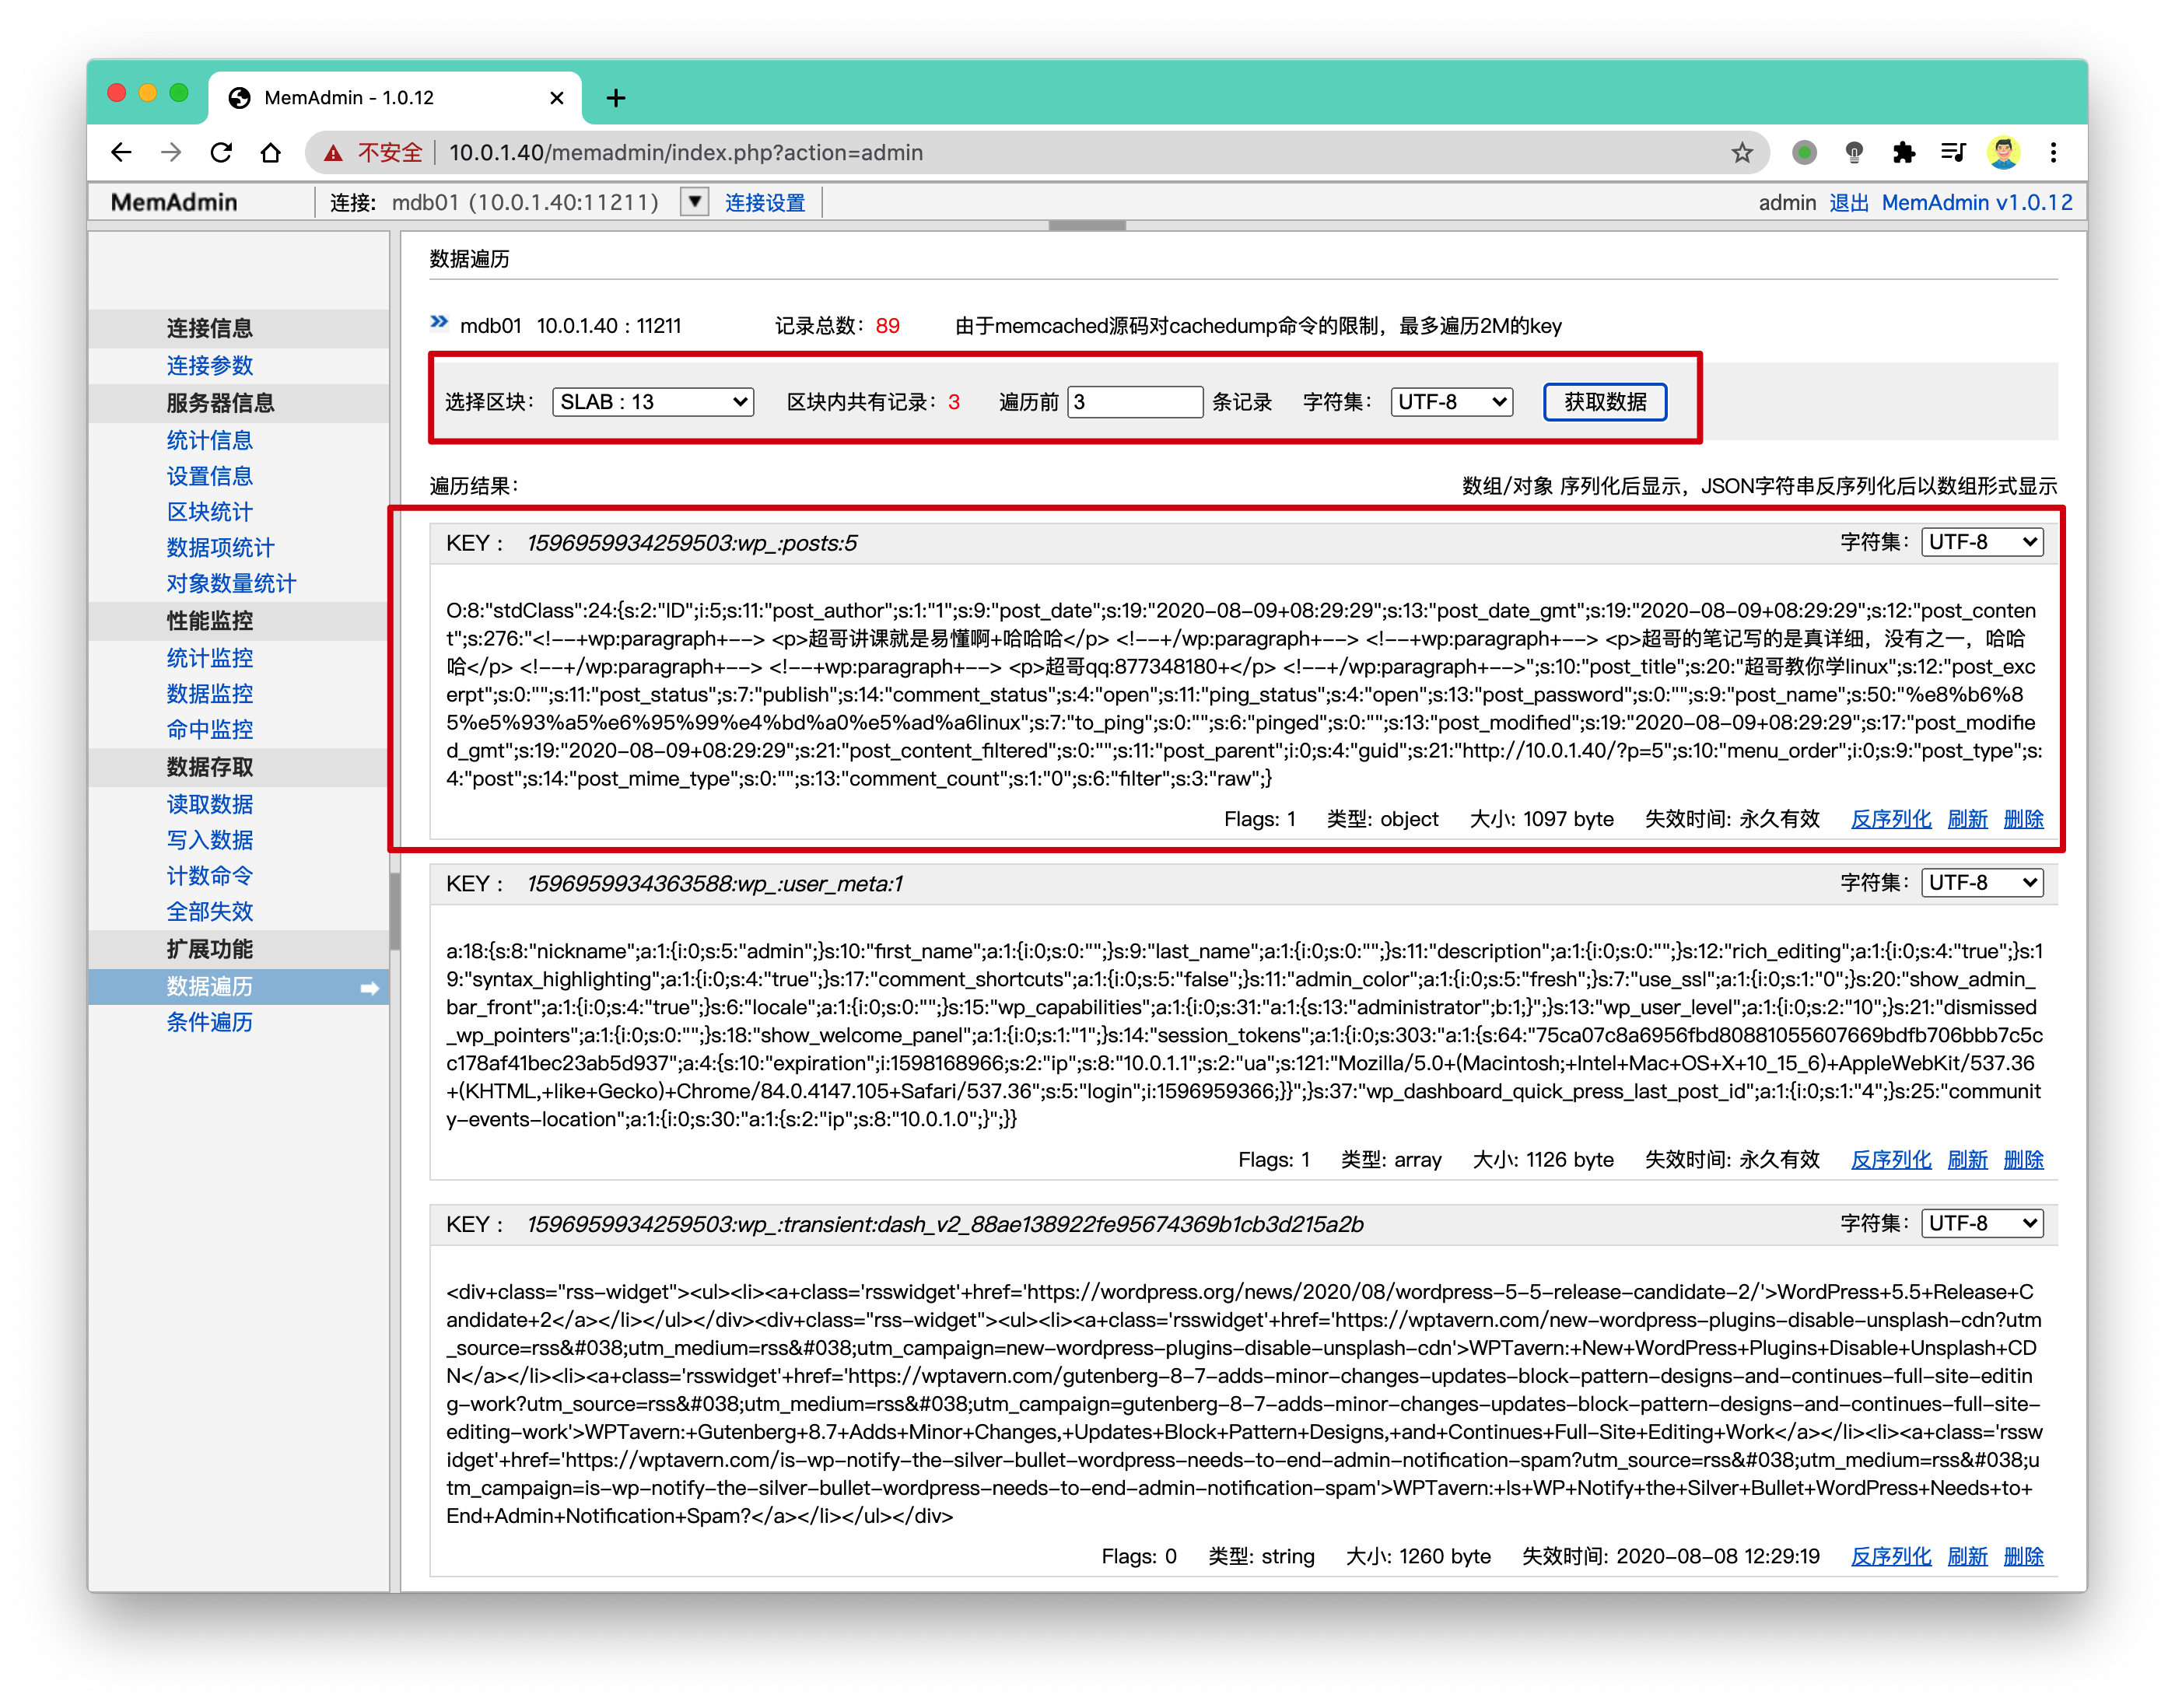Open 条件遍历 in the sidebar
This screenshot has width=2175, height=1708.
coord(209,1022)
